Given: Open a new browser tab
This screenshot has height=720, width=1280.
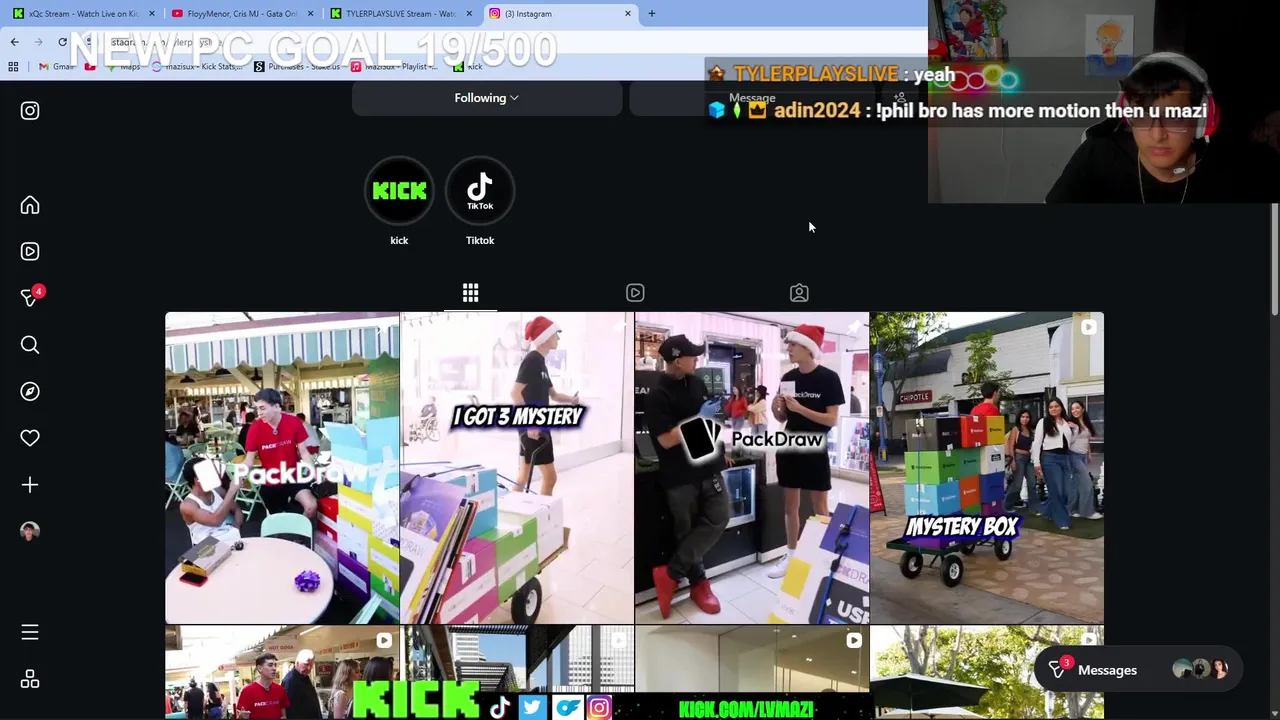Looking at the screenshot, I should click(x=652, y=14).
